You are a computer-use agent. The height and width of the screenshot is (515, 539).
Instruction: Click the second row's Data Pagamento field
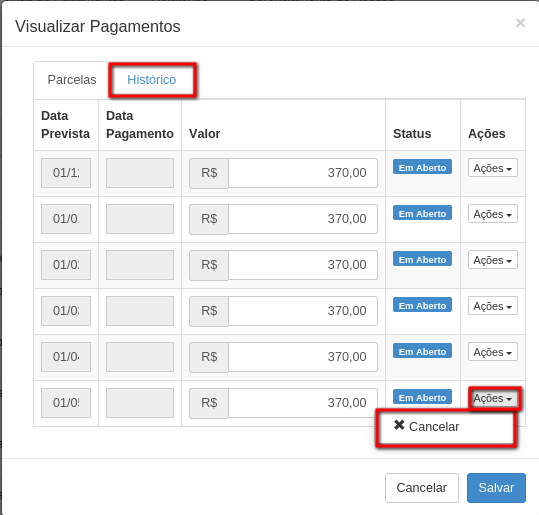(x=140, y=219)
